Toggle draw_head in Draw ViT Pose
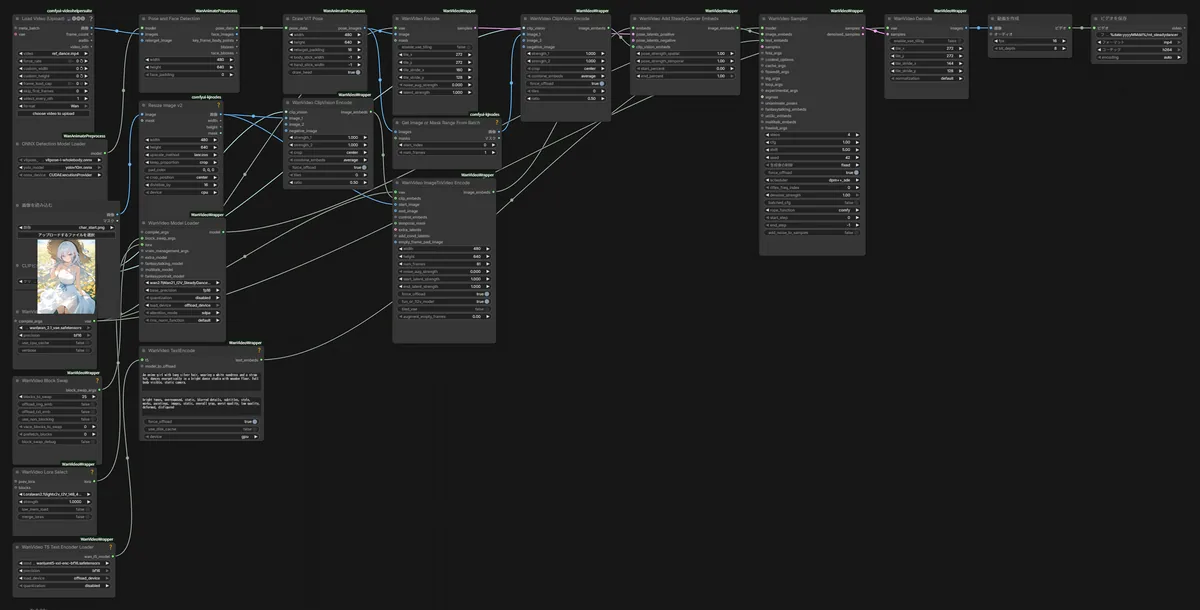The width and height of the screenshot is (1200, 610). pyautogui.click(x=323, y=72)
